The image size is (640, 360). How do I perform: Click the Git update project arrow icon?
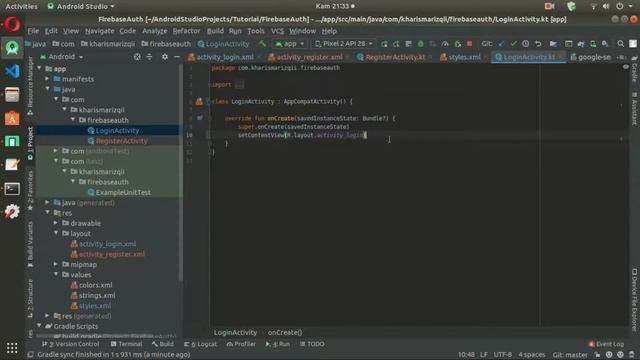point(501,44)
